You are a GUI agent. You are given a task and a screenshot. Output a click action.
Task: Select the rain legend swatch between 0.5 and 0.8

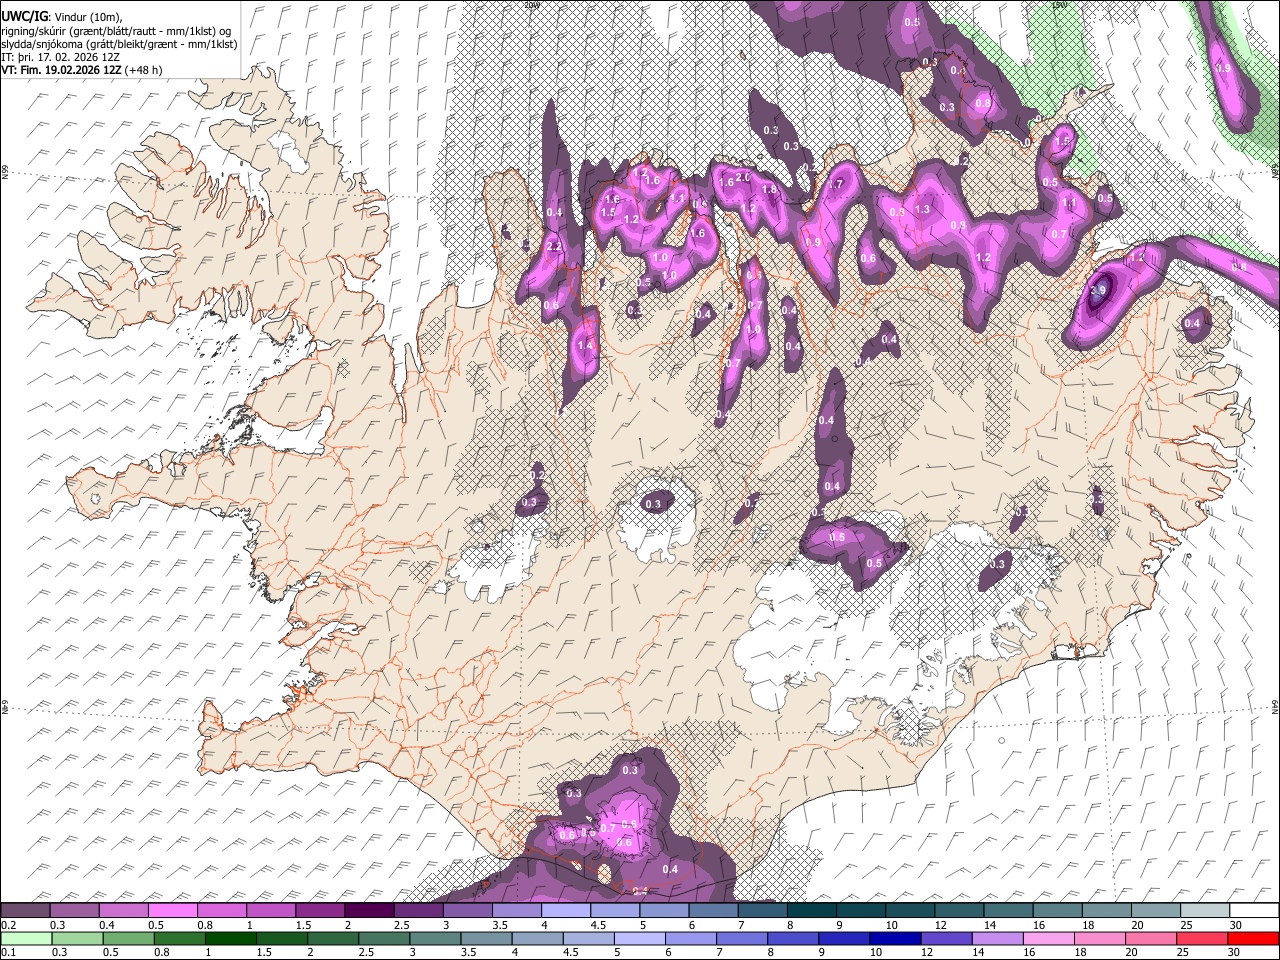129,938
